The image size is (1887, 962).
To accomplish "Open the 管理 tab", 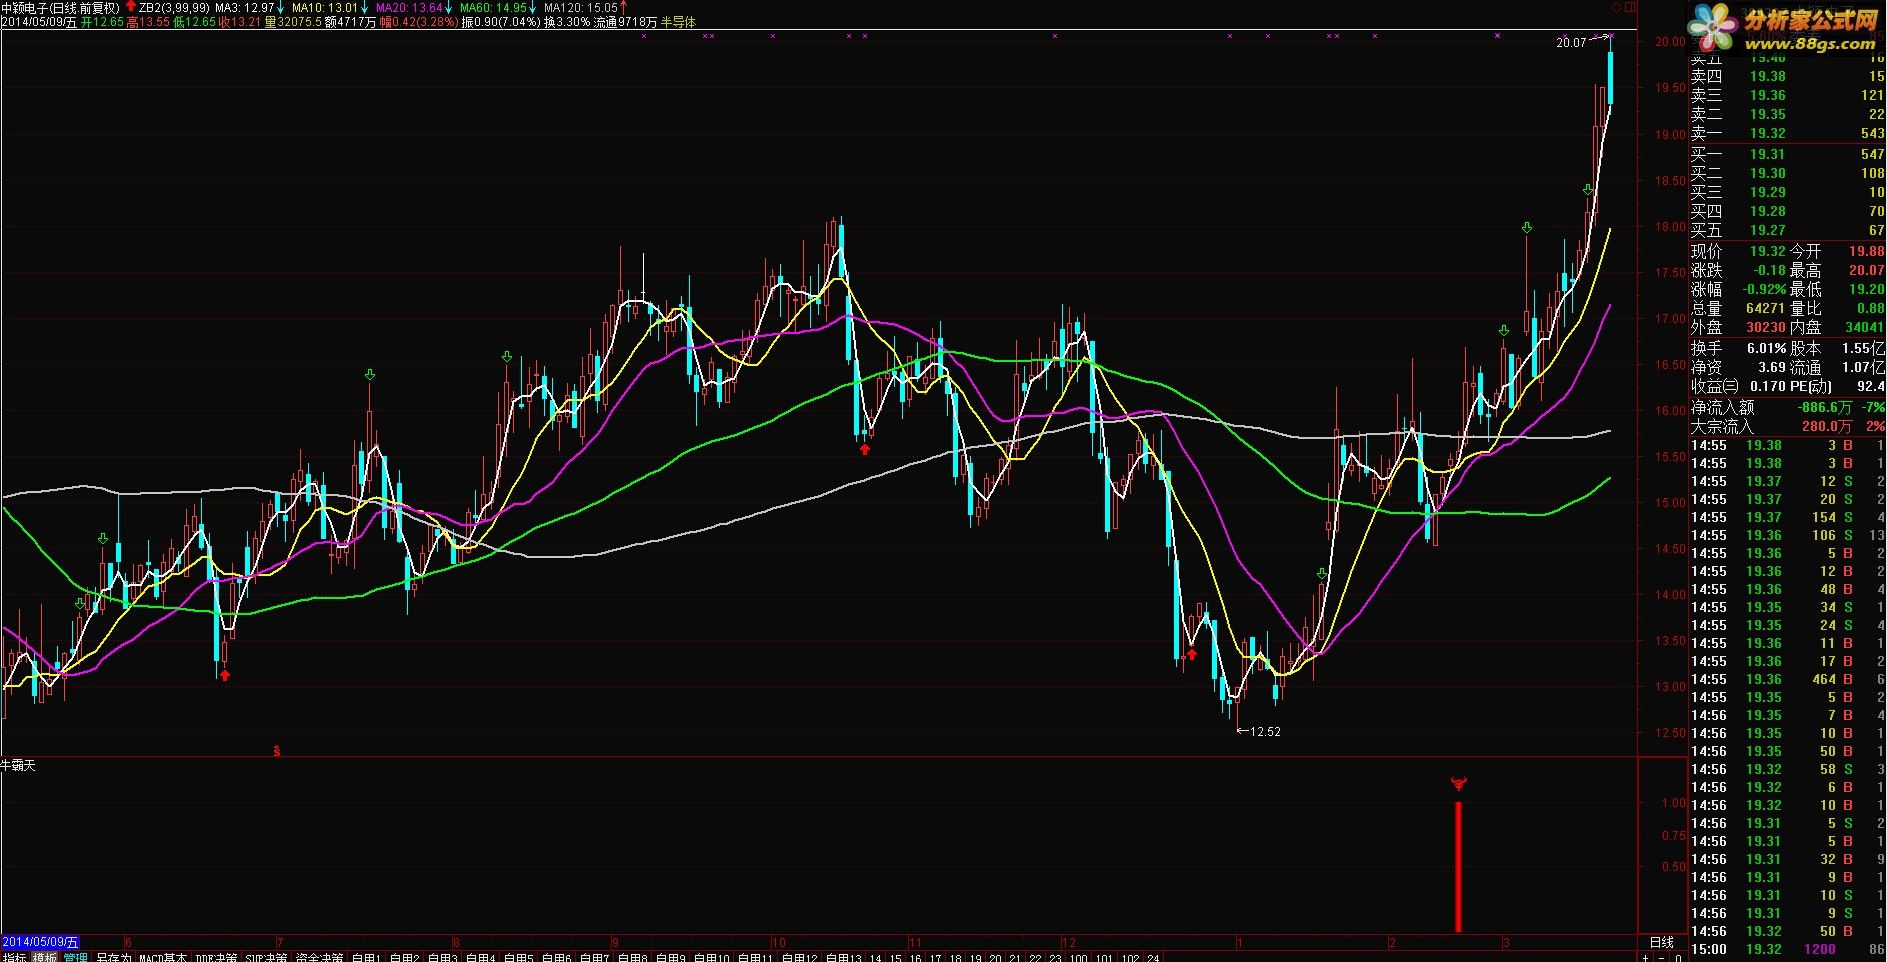I will [75, 957].
